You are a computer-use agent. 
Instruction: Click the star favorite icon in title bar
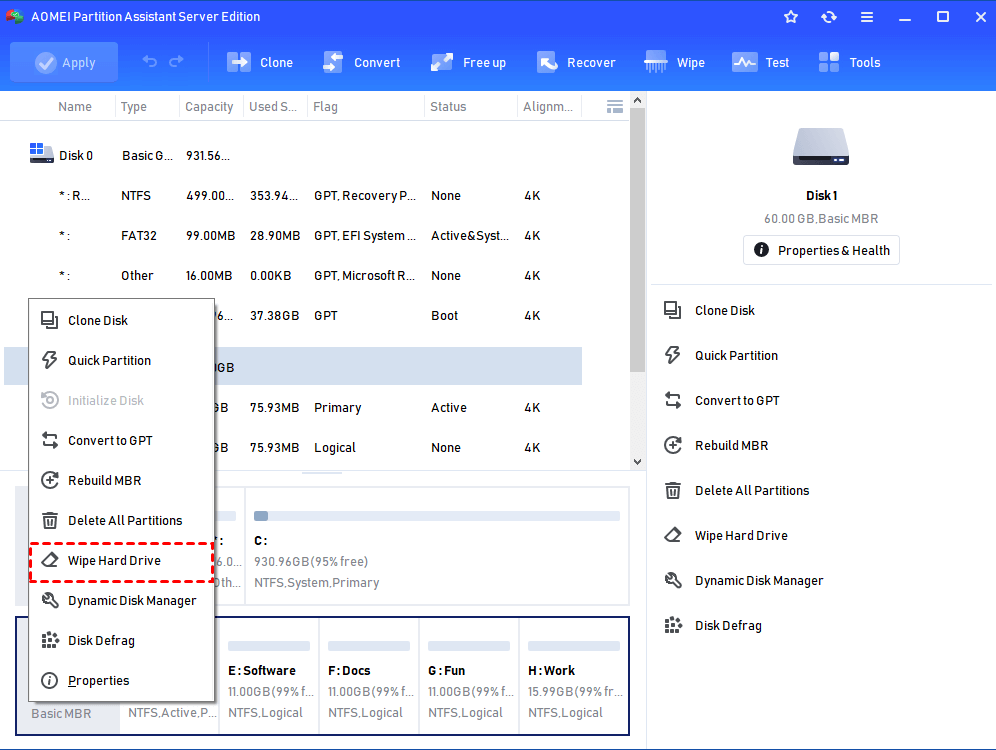[x=791, y=17]
